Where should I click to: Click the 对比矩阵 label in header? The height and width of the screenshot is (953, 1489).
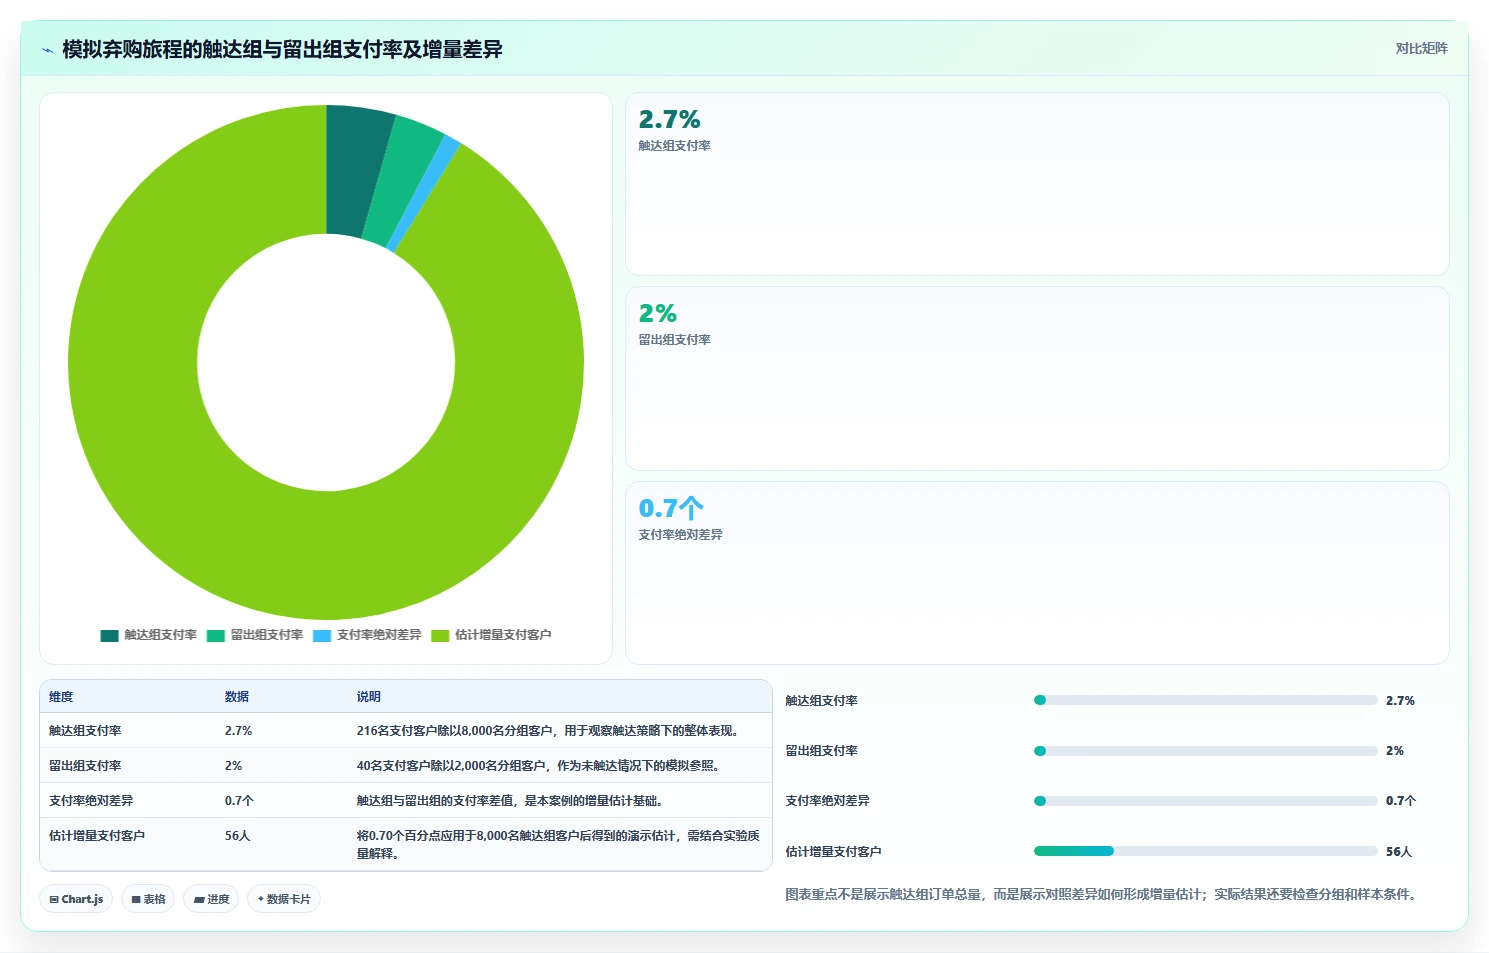pos(1421,48)
